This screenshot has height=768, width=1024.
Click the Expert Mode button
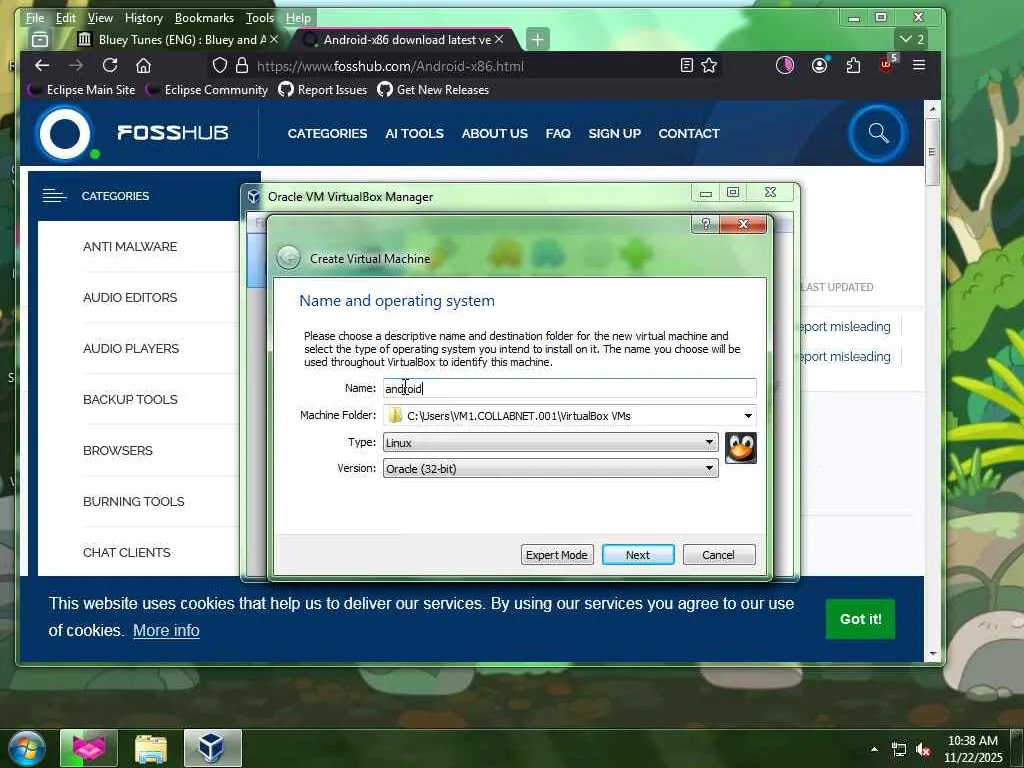556,554
